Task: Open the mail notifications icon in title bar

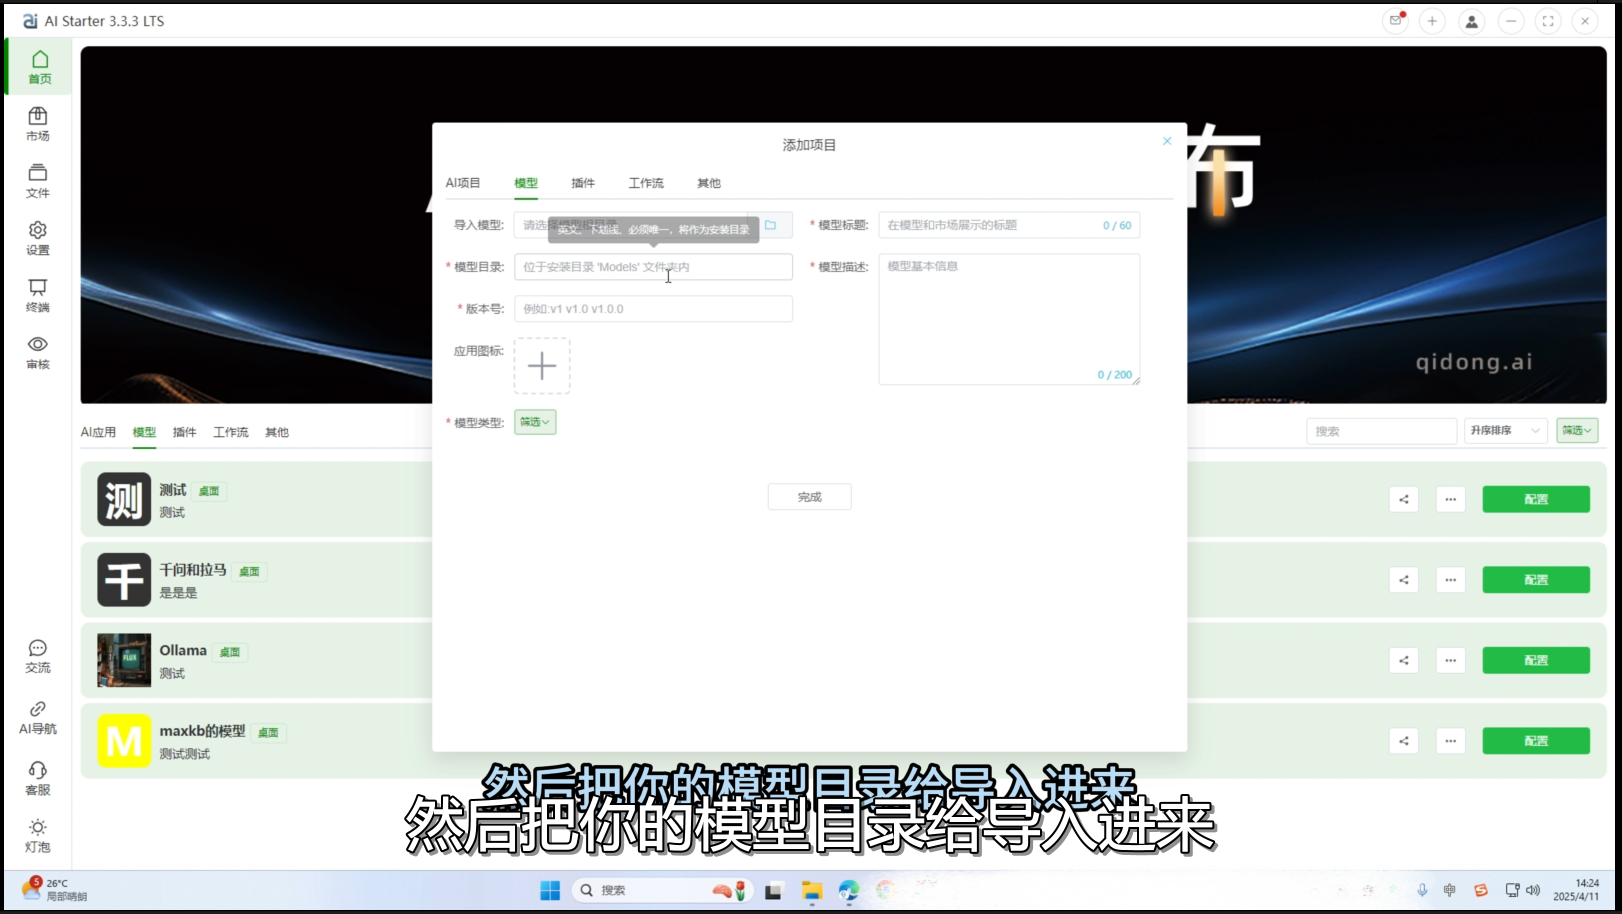Action: pos(1395,21)
